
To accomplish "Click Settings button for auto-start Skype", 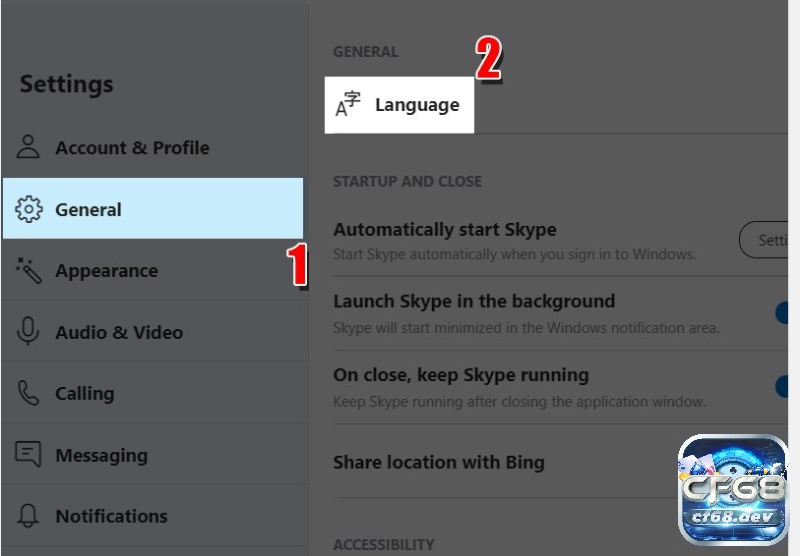I will (x=764, y=240).
